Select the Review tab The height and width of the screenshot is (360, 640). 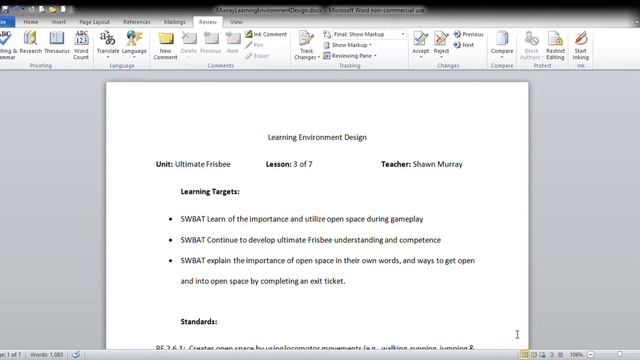tap(208, 22)
